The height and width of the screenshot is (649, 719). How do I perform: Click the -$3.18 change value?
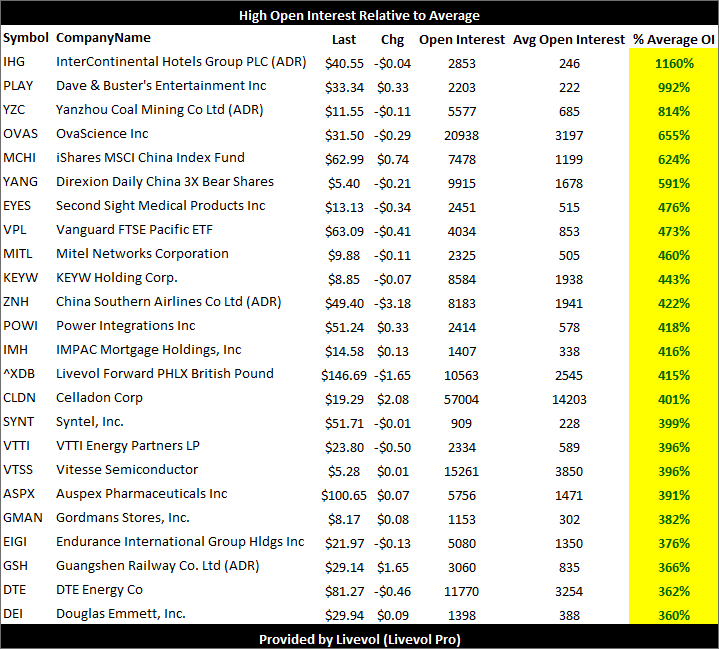[393, 303]
